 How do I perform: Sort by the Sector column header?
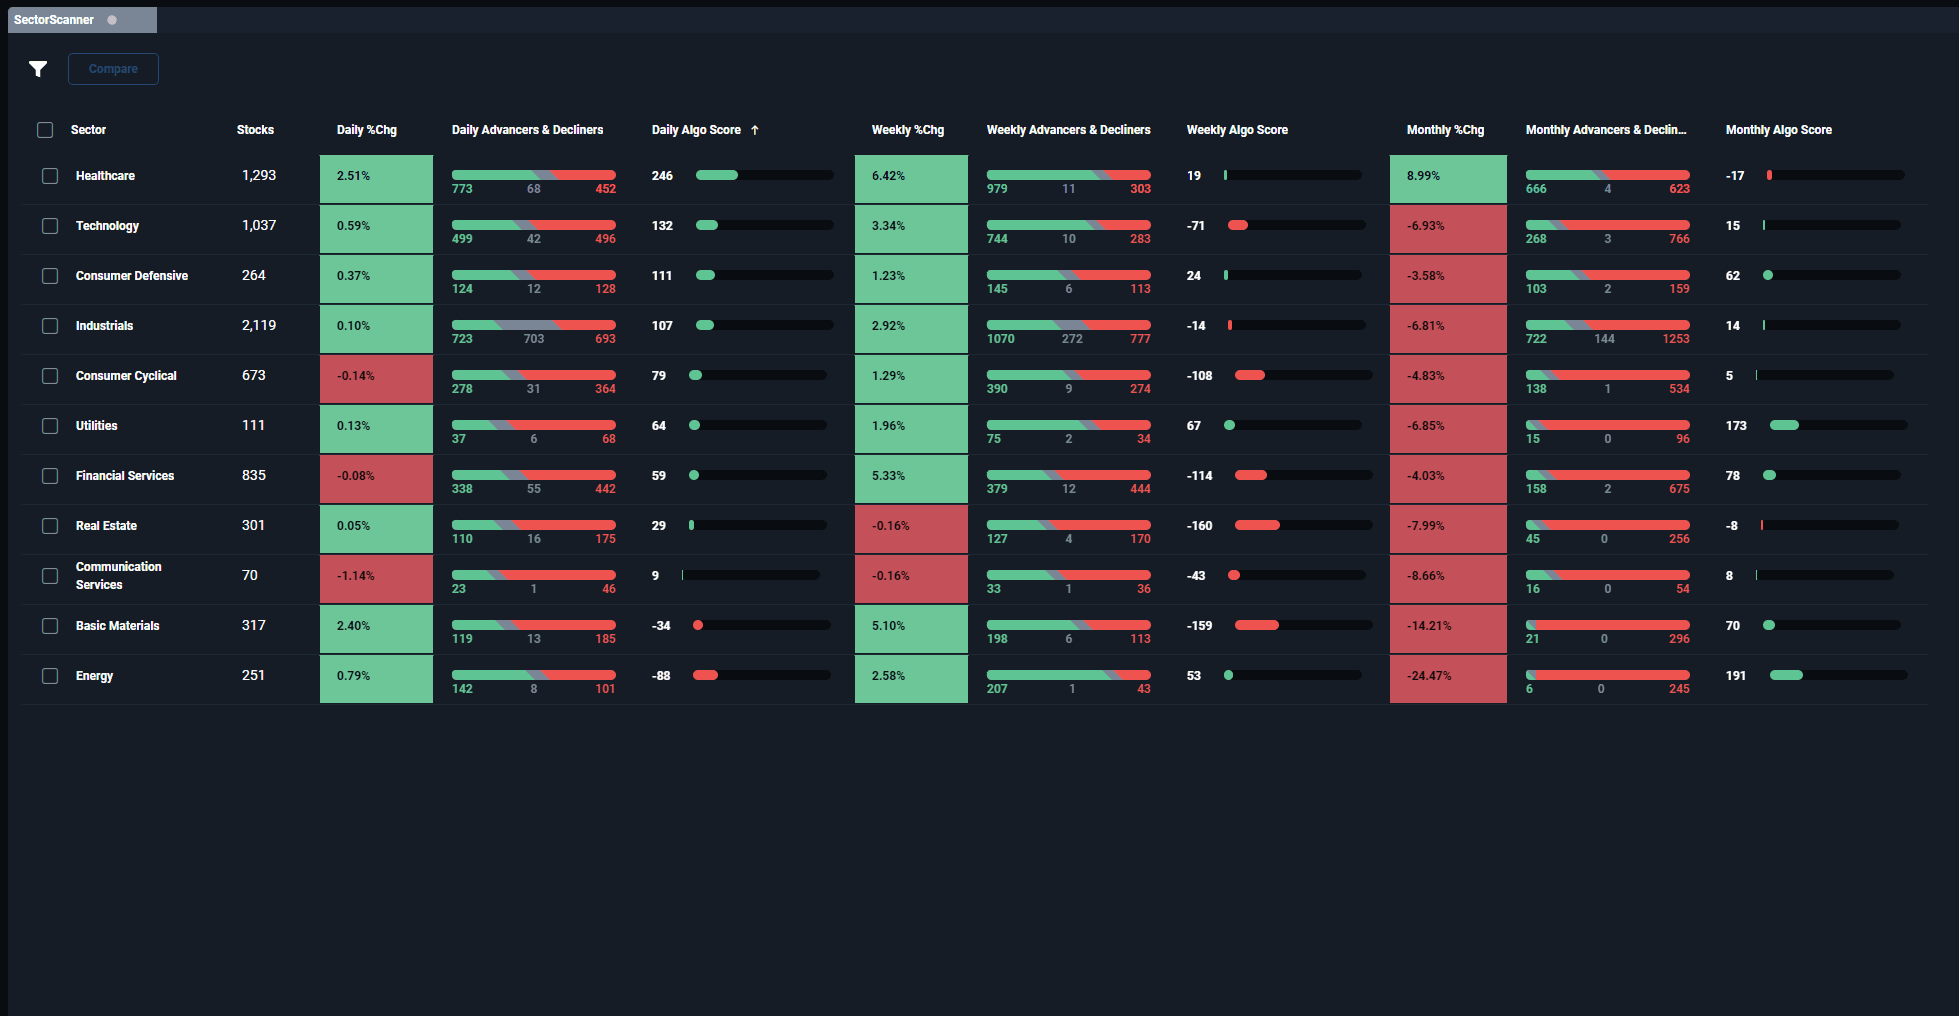[x=88, y=130]
